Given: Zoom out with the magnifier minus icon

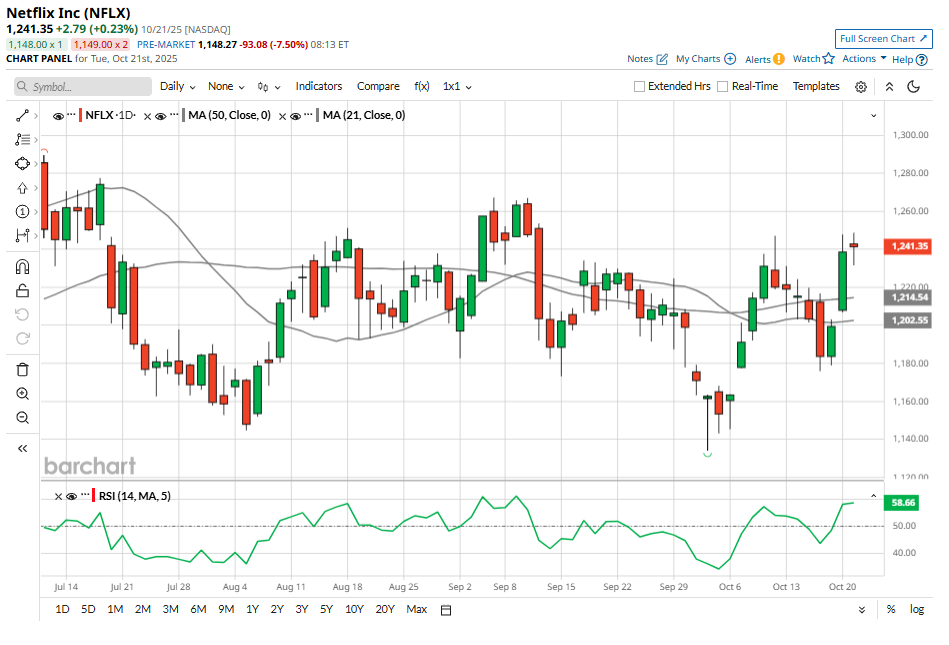Looking at the screenshot, I should [x=22, y=418].
